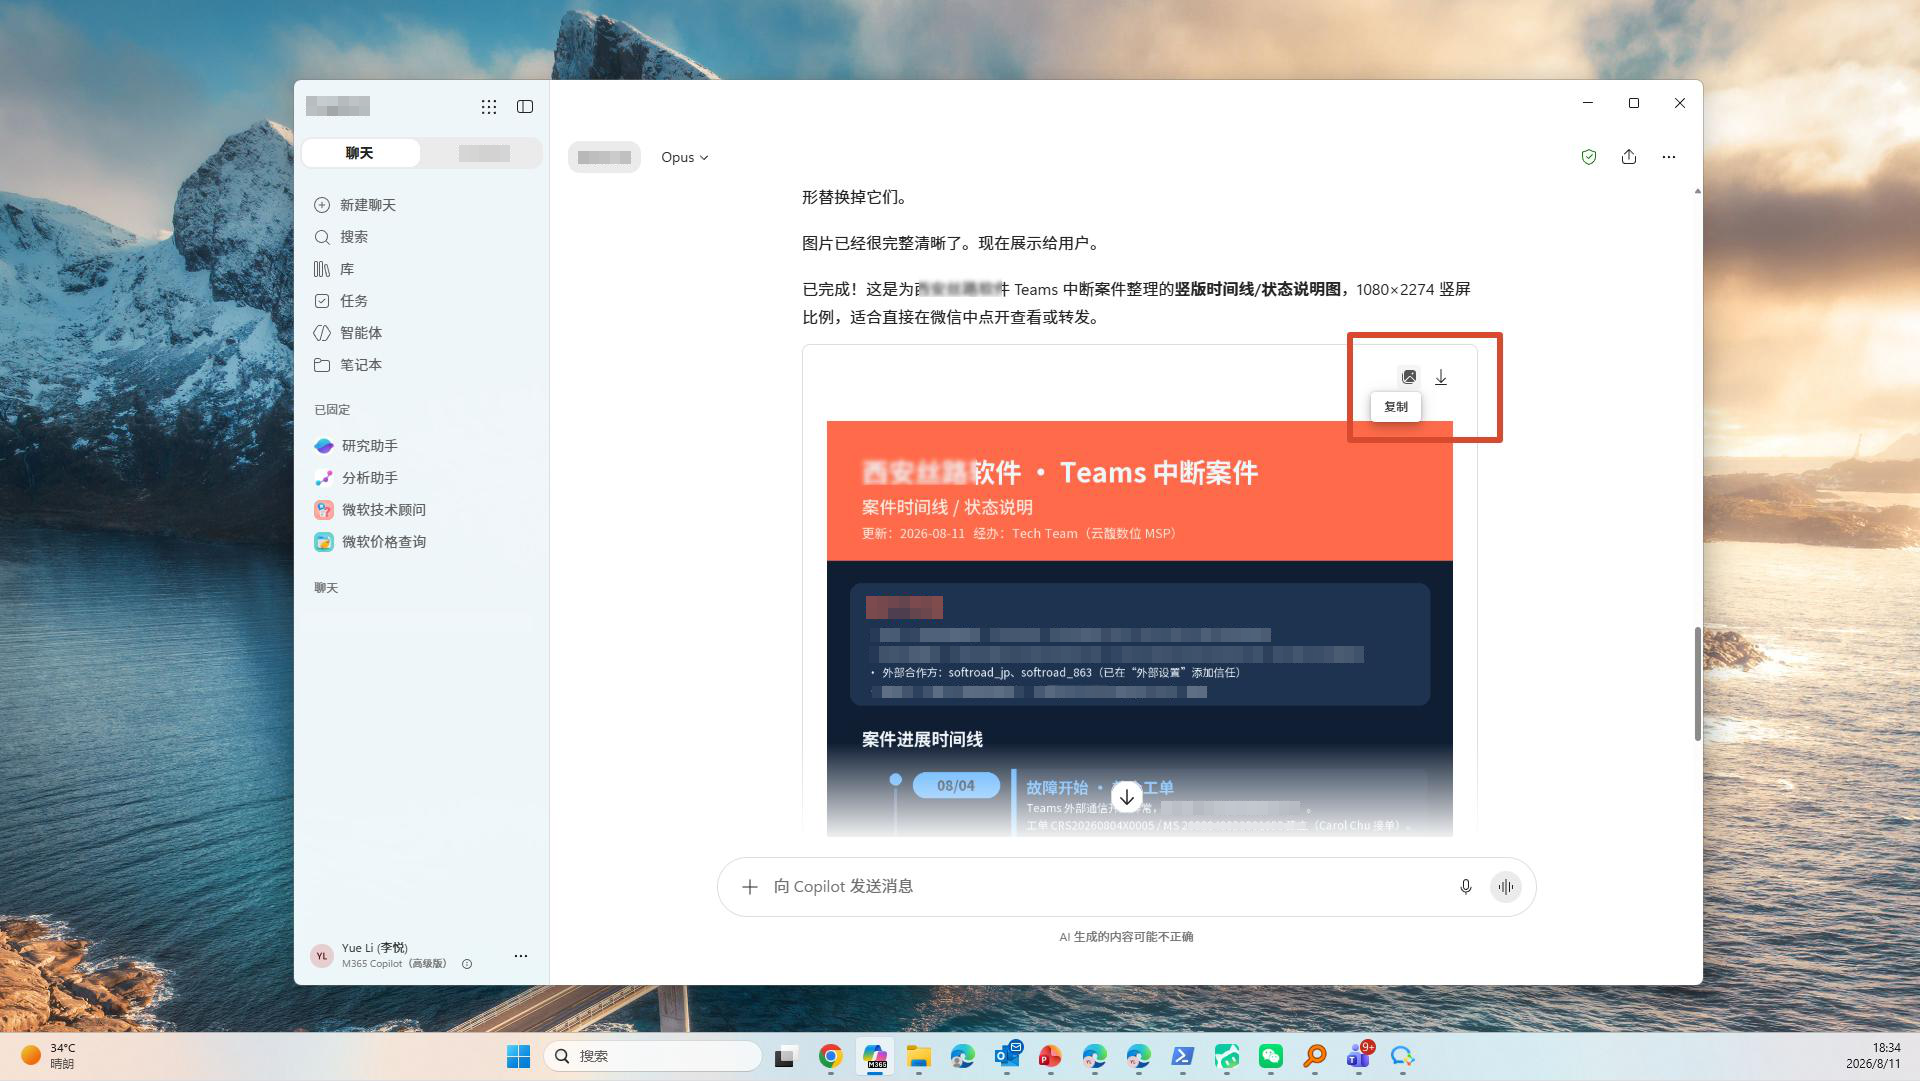Open the generated Teams timeline image
This screenshot has width=1920, height=1081.
tap(1140, 628)
